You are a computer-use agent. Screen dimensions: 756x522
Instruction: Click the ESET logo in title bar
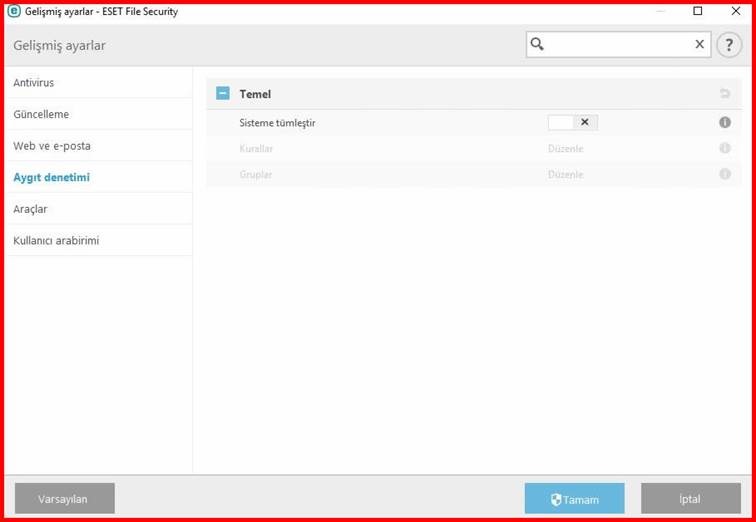(14, 11)
